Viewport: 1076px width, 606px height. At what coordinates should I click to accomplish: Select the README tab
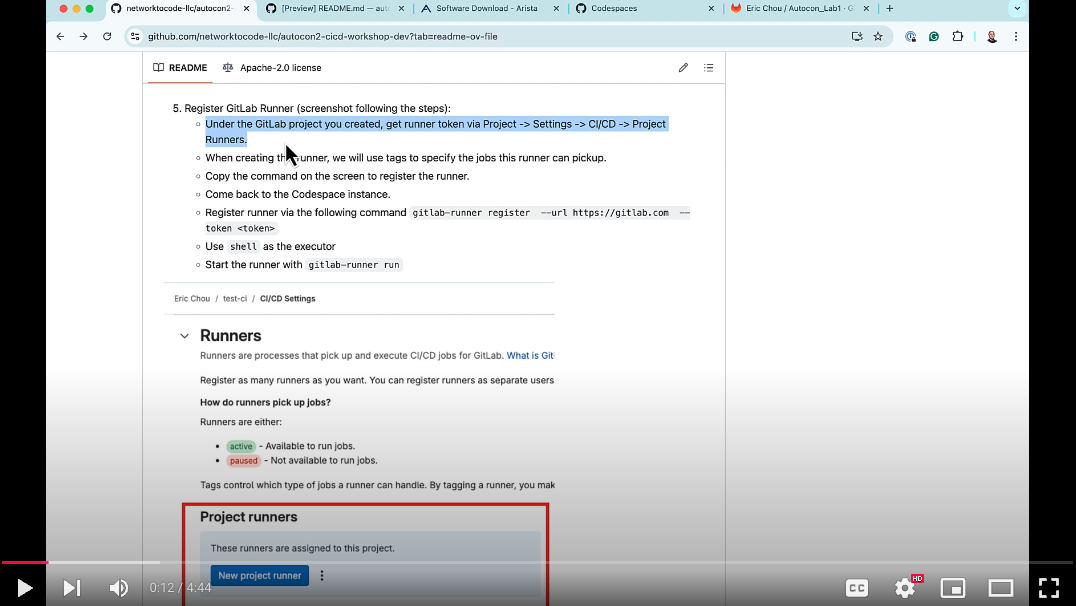180,68
